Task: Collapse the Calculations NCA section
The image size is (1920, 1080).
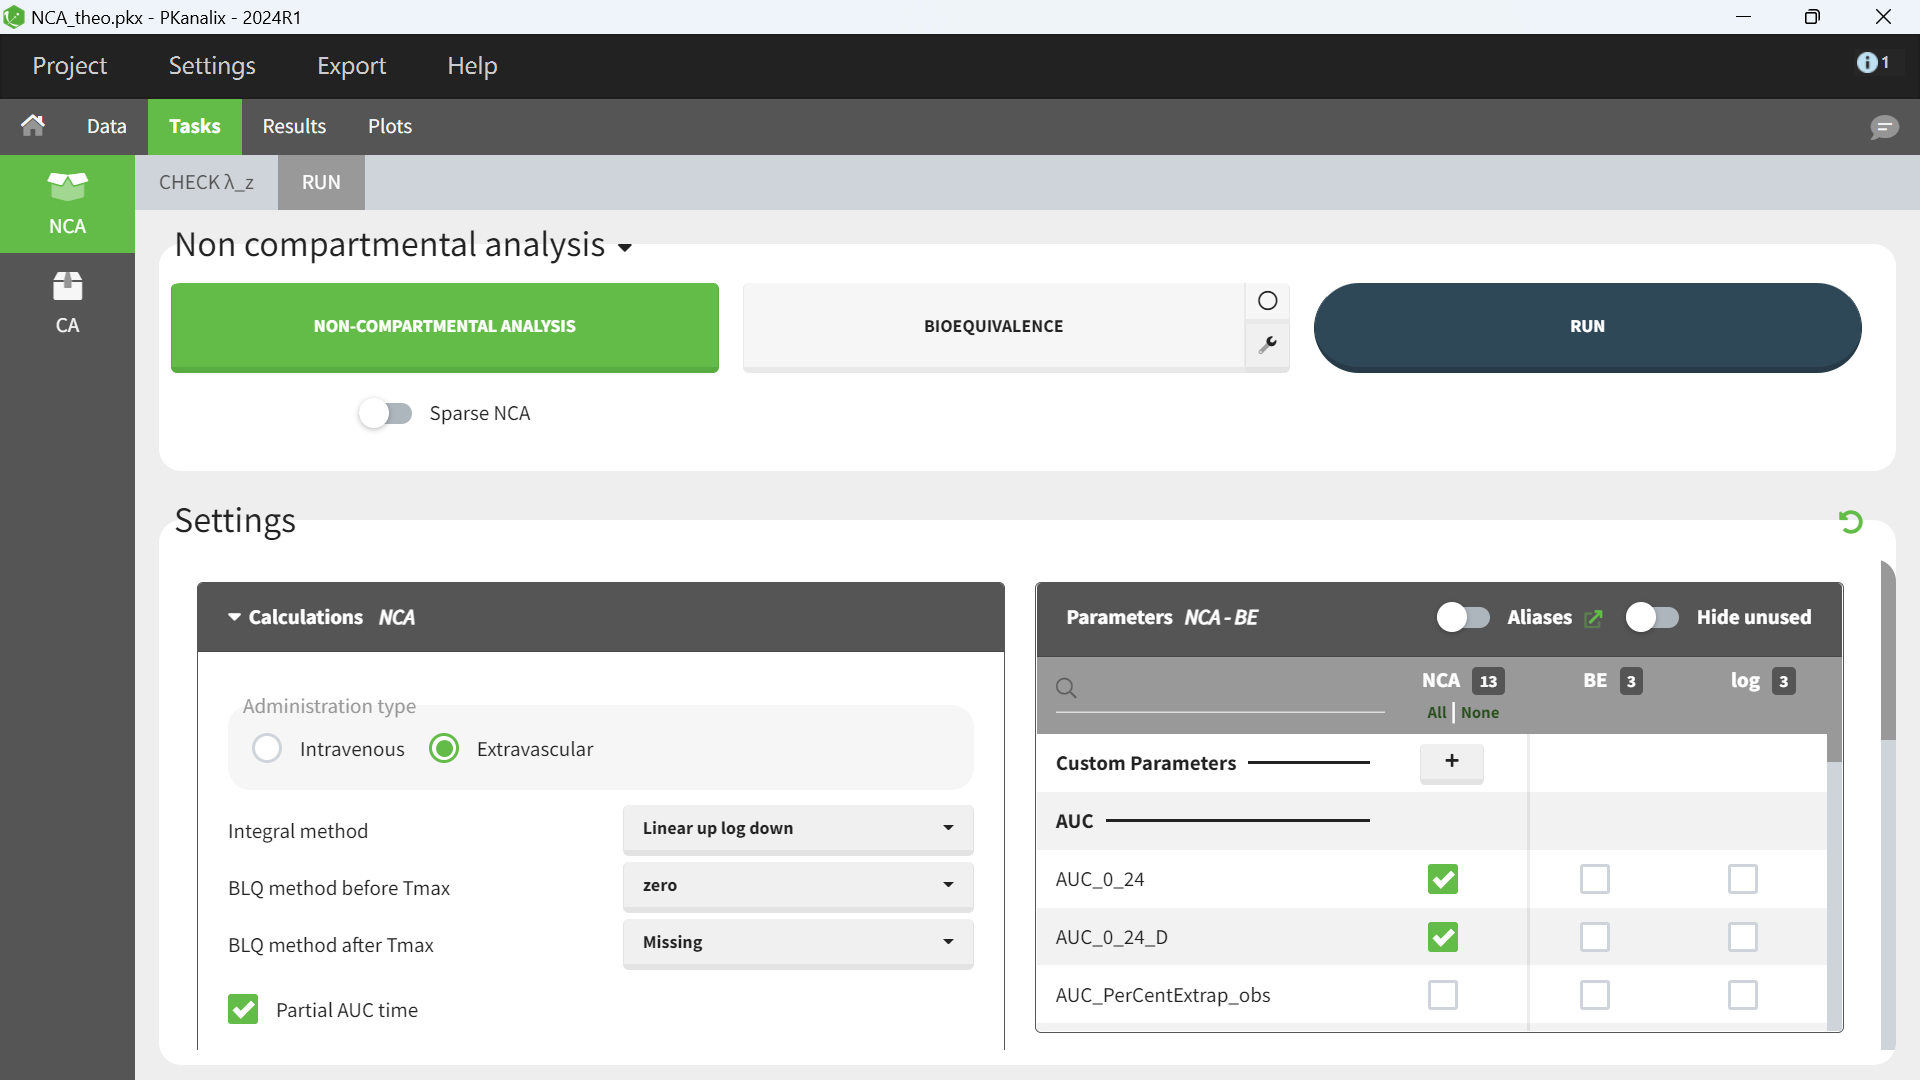Action: point(234,617)
